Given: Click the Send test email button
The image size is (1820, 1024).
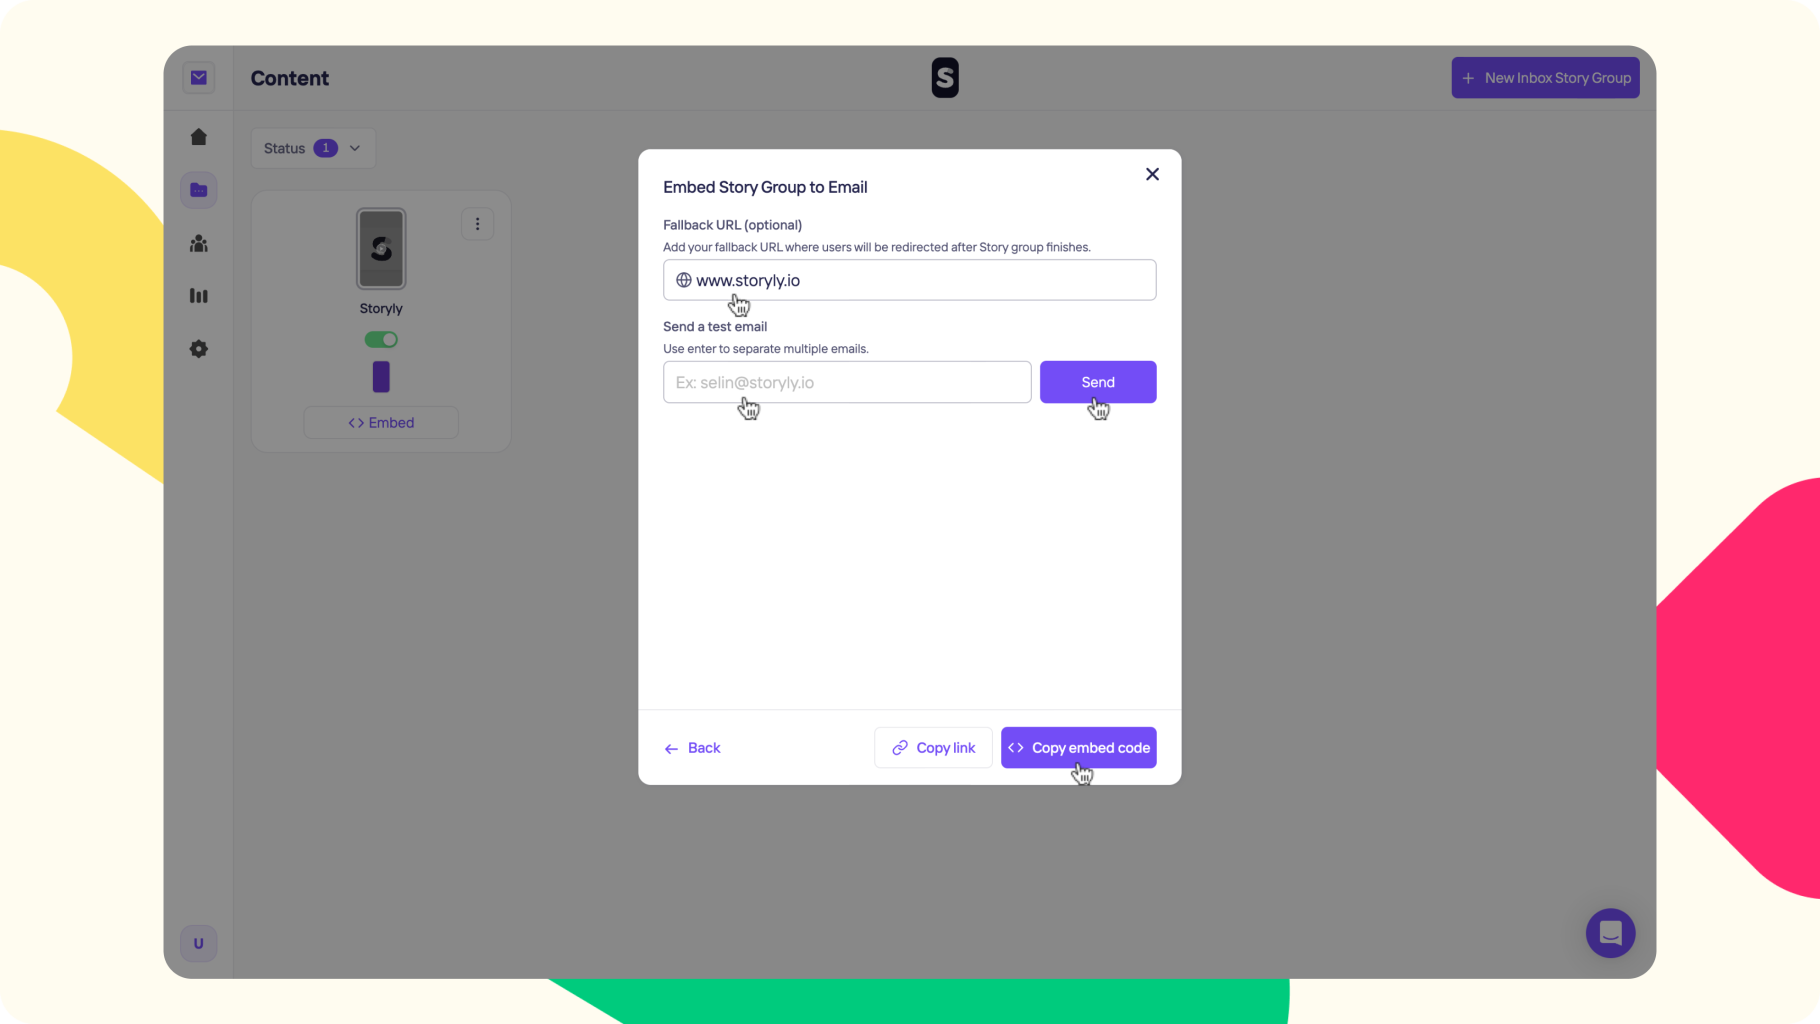Looking at the screenshot, I should click(x=1098, y=382).
